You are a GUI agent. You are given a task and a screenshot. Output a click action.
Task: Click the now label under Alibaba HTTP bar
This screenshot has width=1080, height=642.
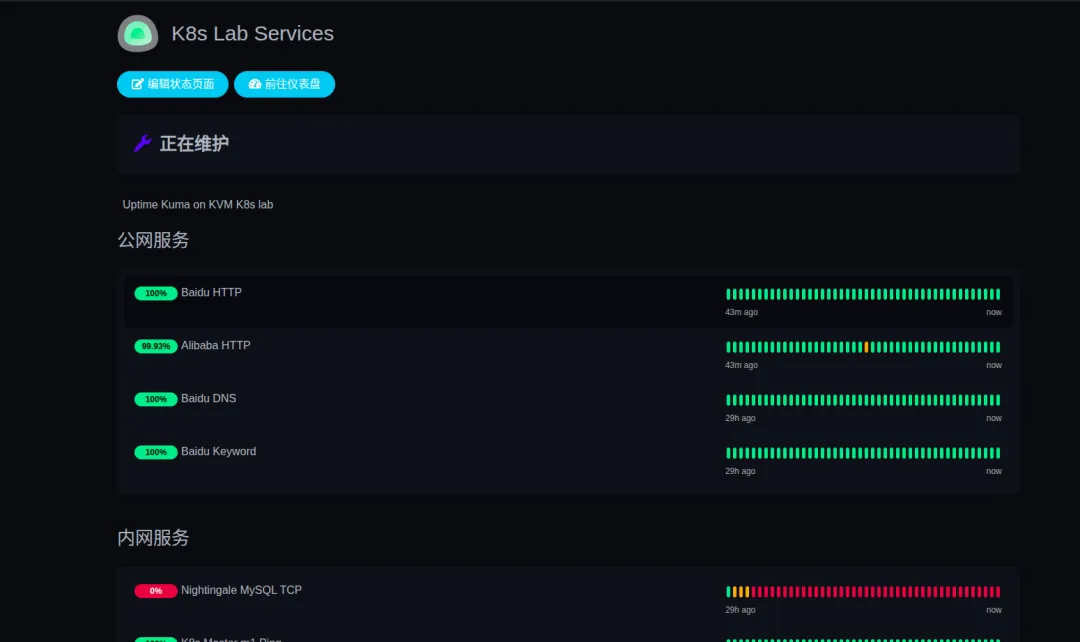pyautogui.click(x=994, y=365)
